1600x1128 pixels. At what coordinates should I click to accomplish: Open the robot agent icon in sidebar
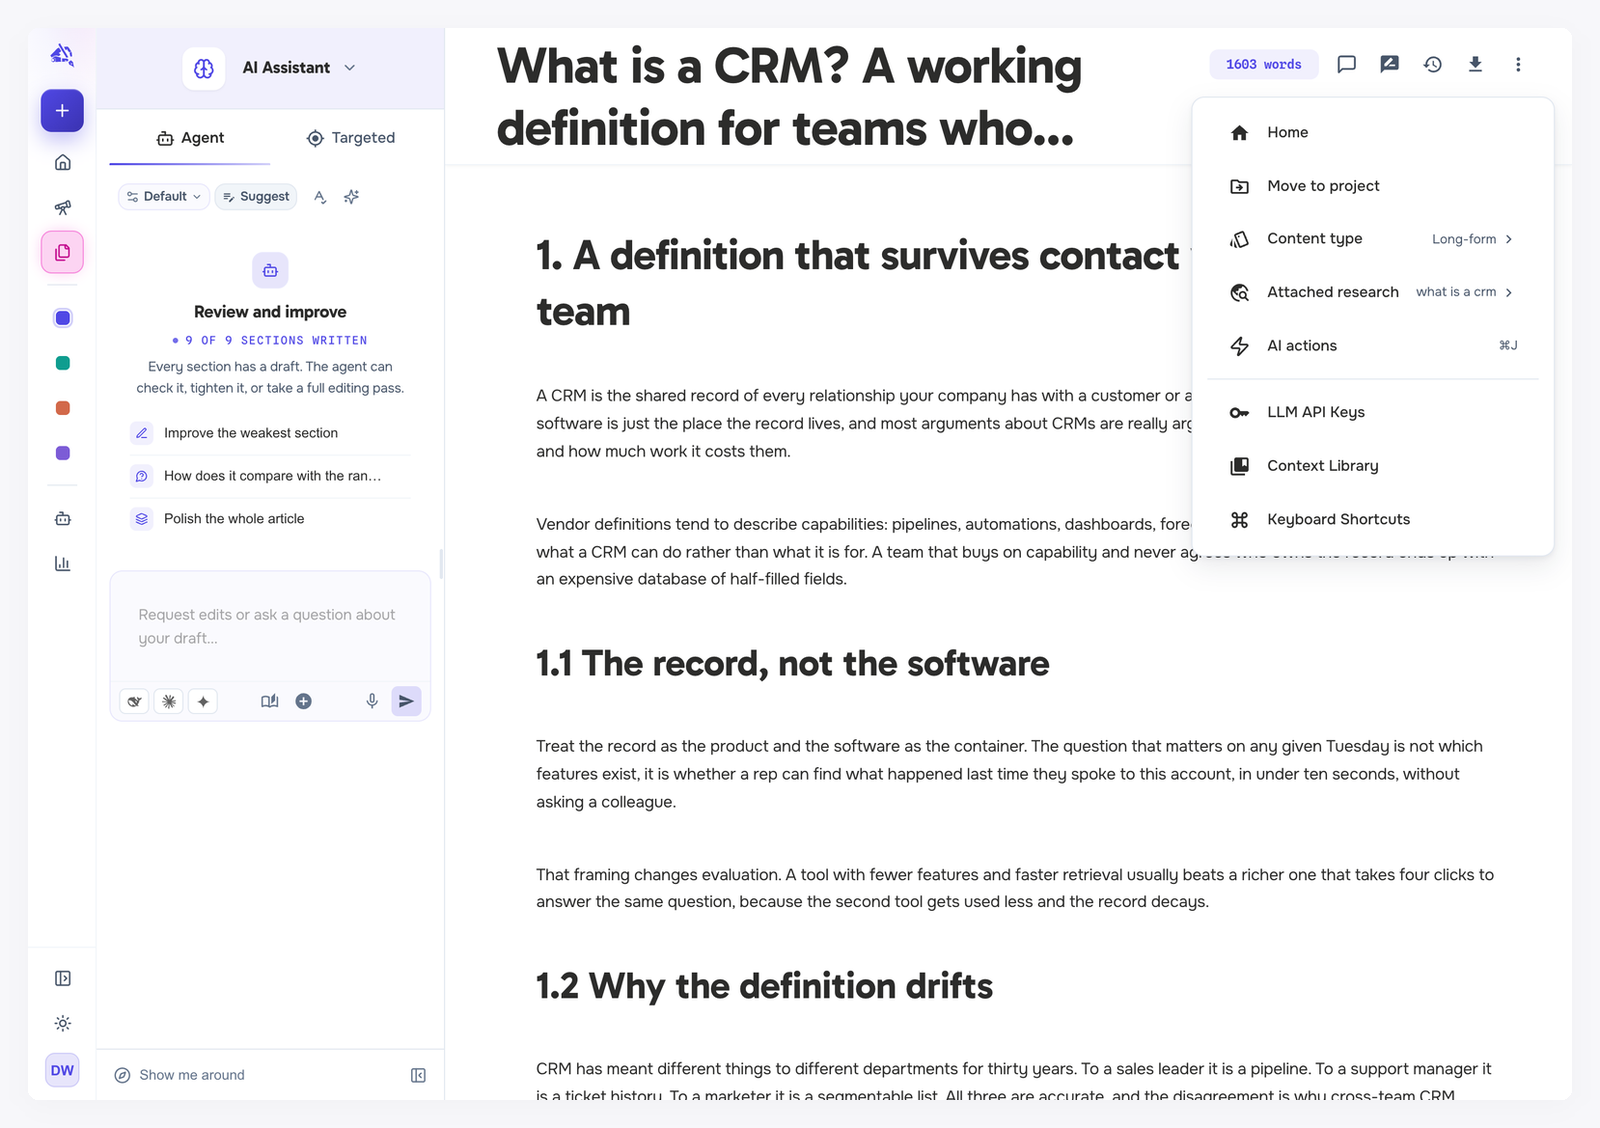point(62,519)
